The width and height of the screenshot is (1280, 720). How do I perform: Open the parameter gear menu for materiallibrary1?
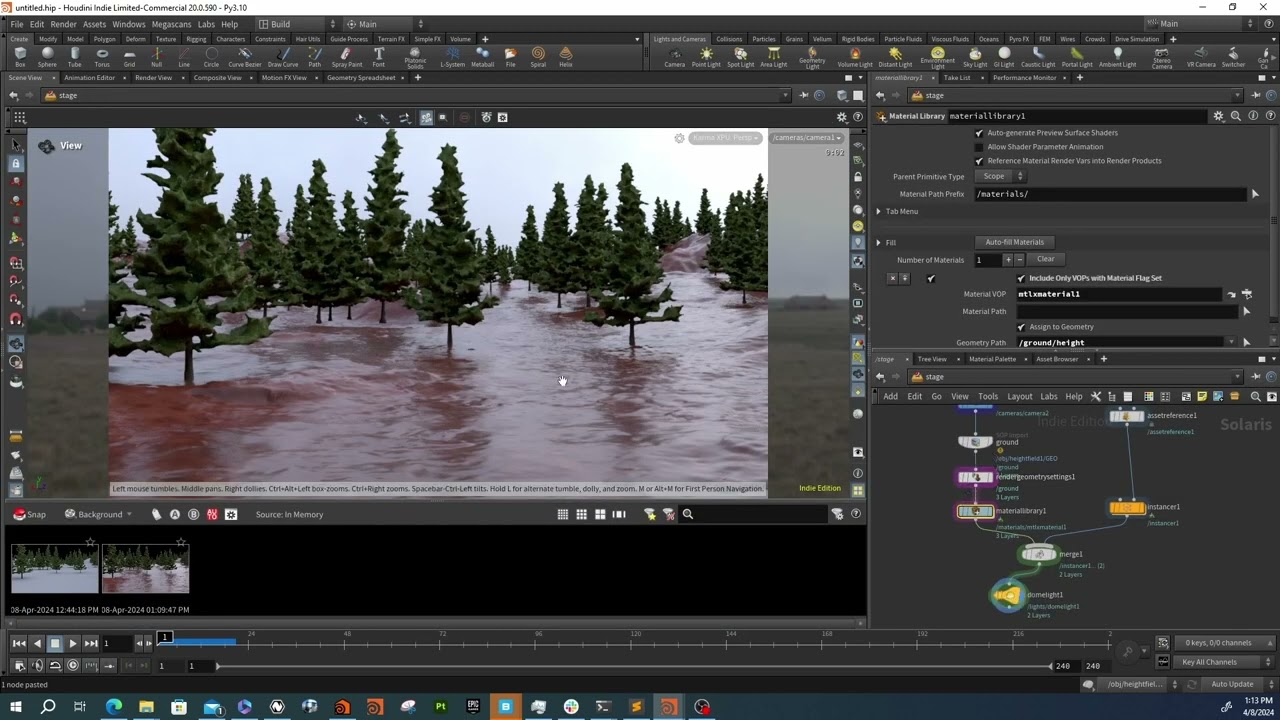[x=1218, y=116]
